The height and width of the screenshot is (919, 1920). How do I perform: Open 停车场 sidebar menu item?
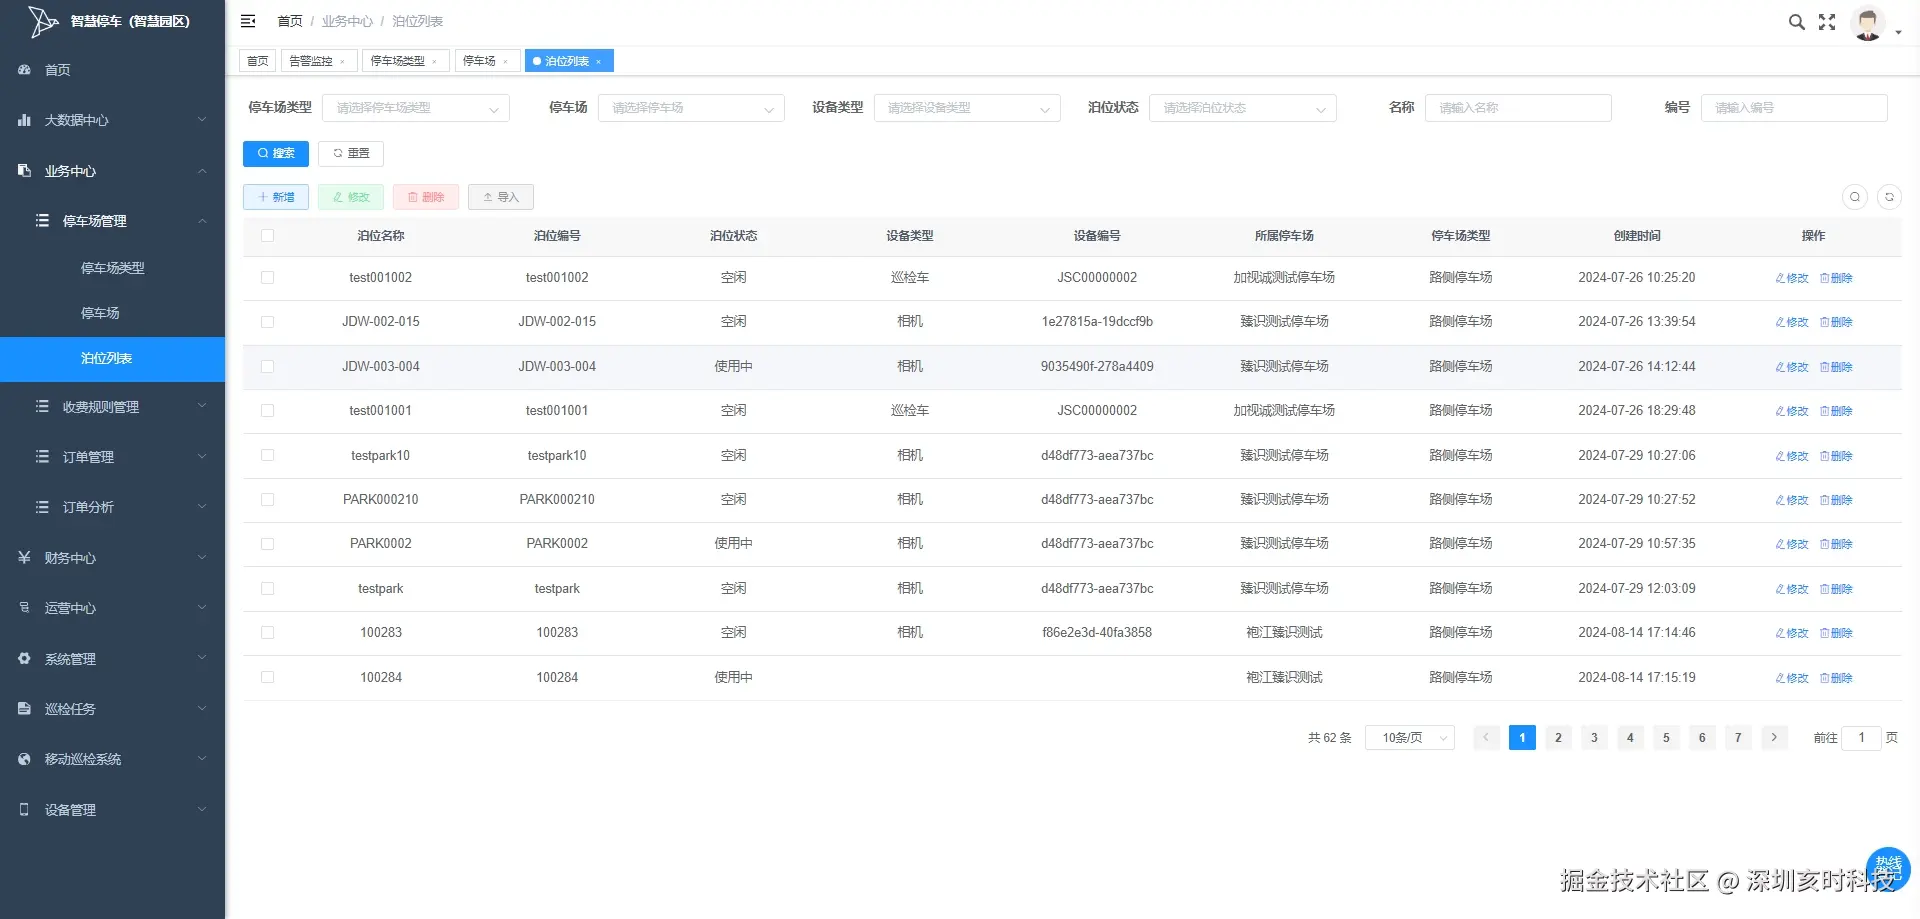coord(112,313)
